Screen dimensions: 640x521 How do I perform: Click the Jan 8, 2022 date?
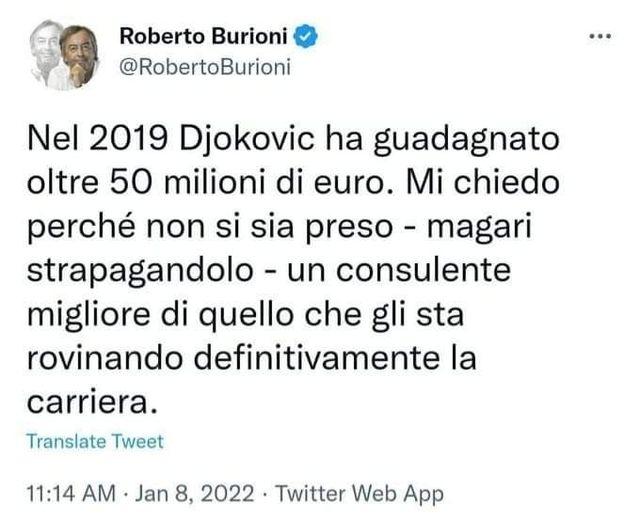(194, 493)
